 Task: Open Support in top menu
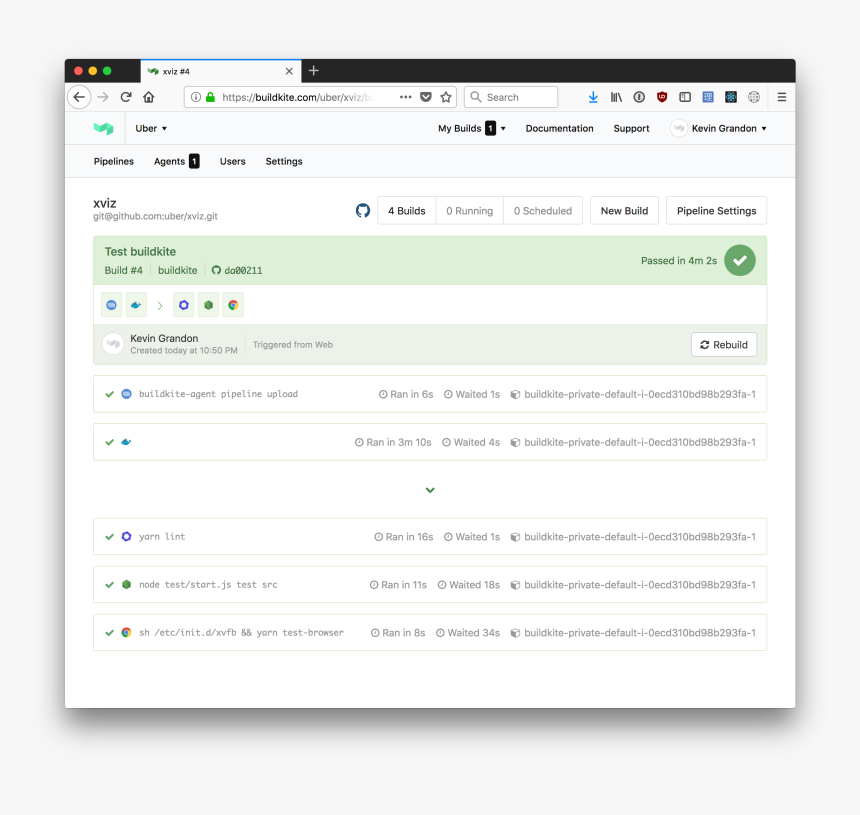(631, 128)
